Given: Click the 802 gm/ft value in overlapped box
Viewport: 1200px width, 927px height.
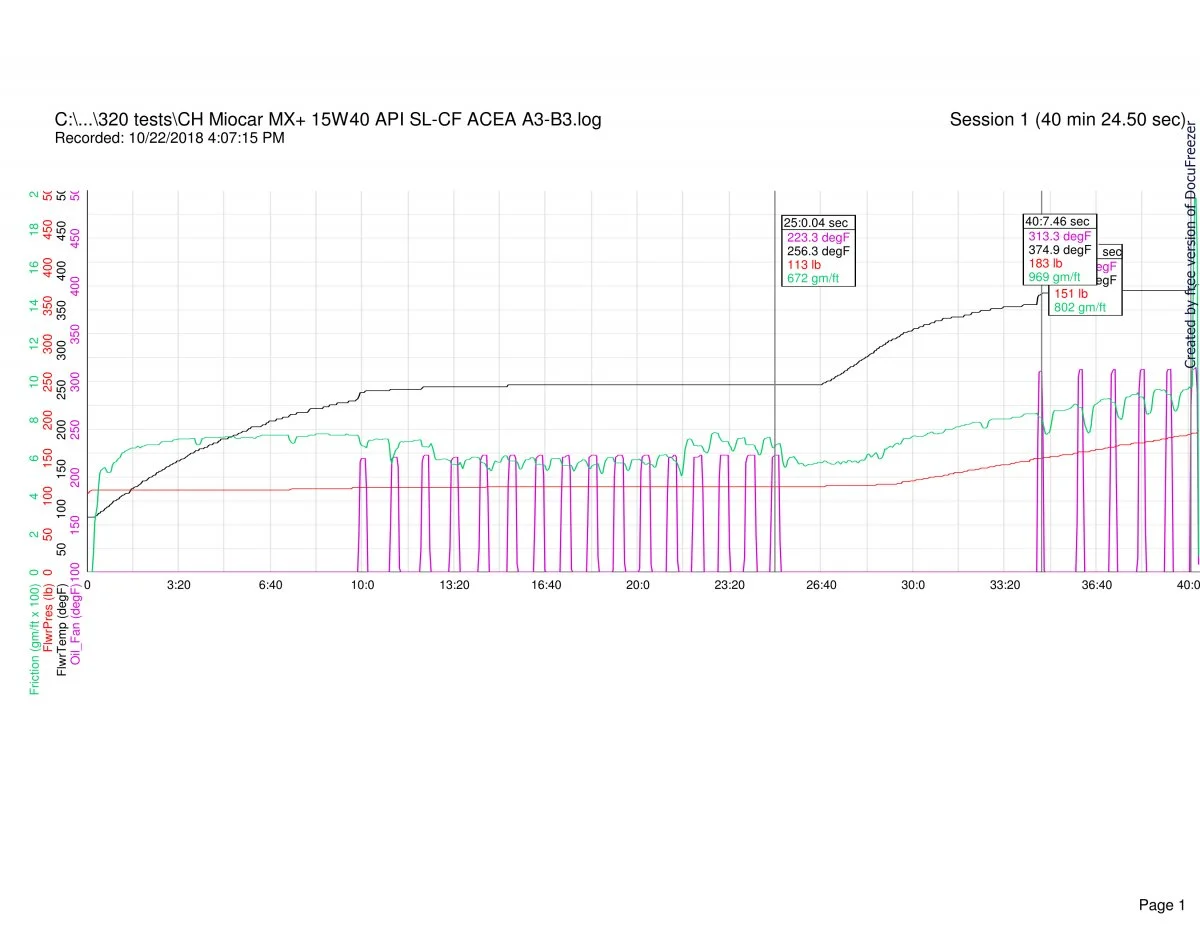Looking at the screenshot, I should [x=1080, y=307].
